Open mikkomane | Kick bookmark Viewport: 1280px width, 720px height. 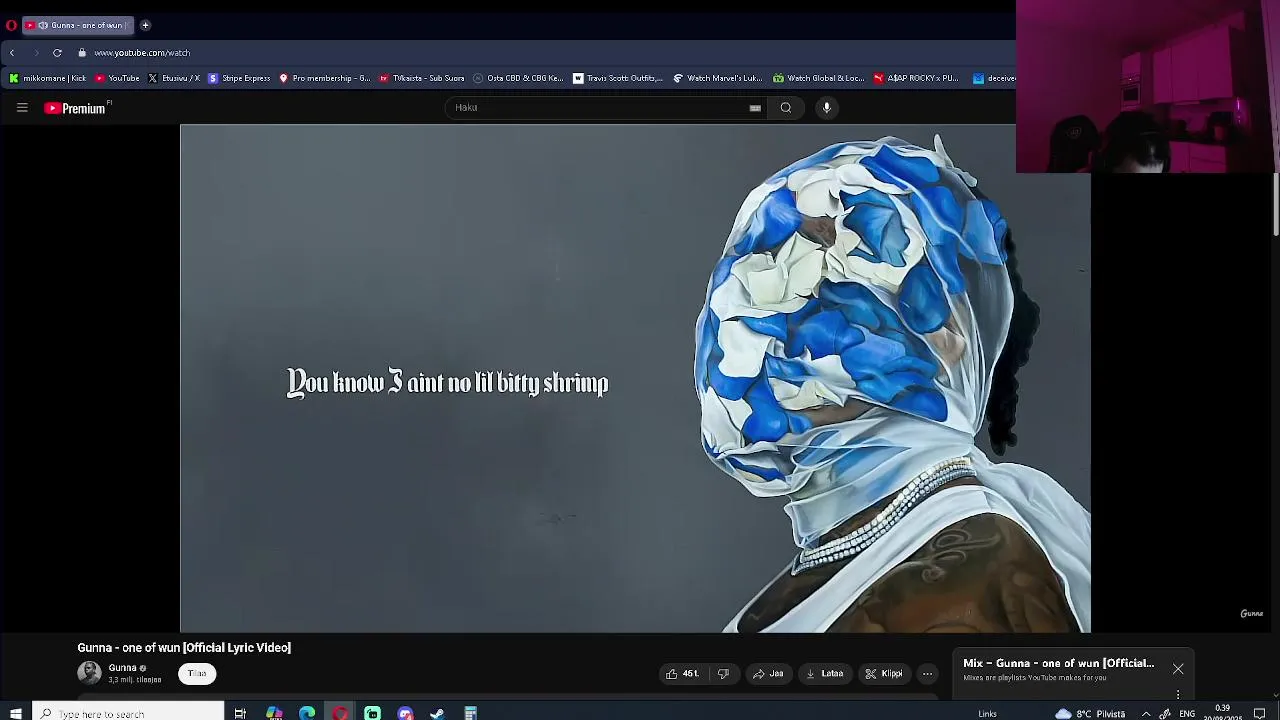[x=48, y=78]
